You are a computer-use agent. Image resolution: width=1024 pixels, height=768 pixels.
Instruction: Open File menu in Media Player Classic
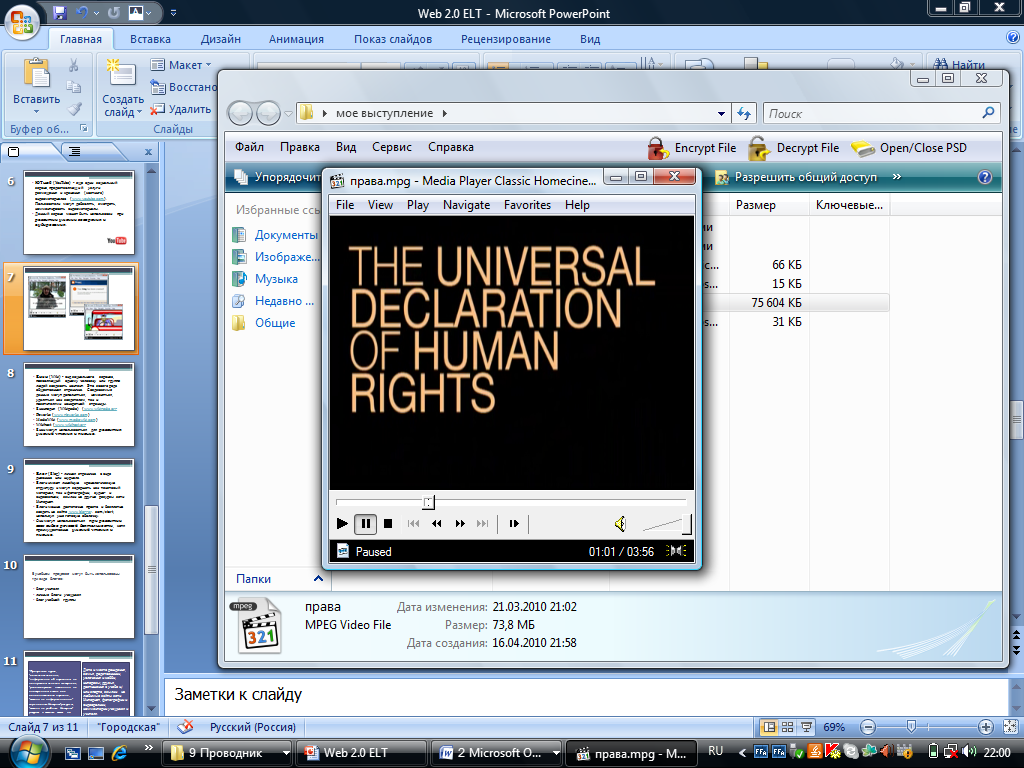(345, 205)
